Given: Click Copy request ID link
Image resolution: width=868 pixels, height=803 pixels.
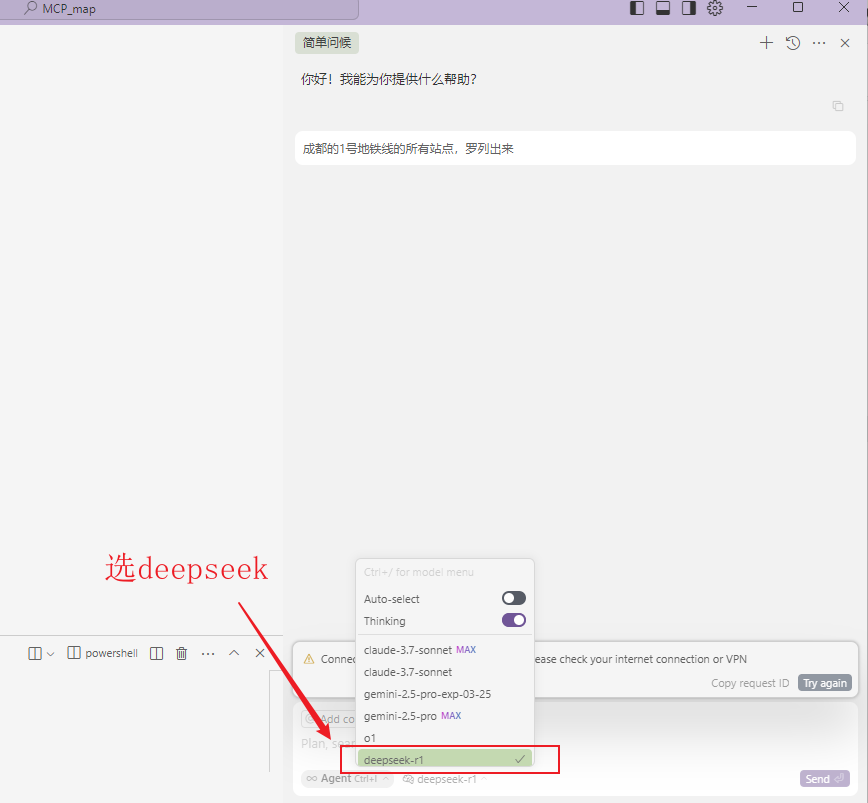Looking at the screenshot, I should pyautogui.click(x=750, y=683).
